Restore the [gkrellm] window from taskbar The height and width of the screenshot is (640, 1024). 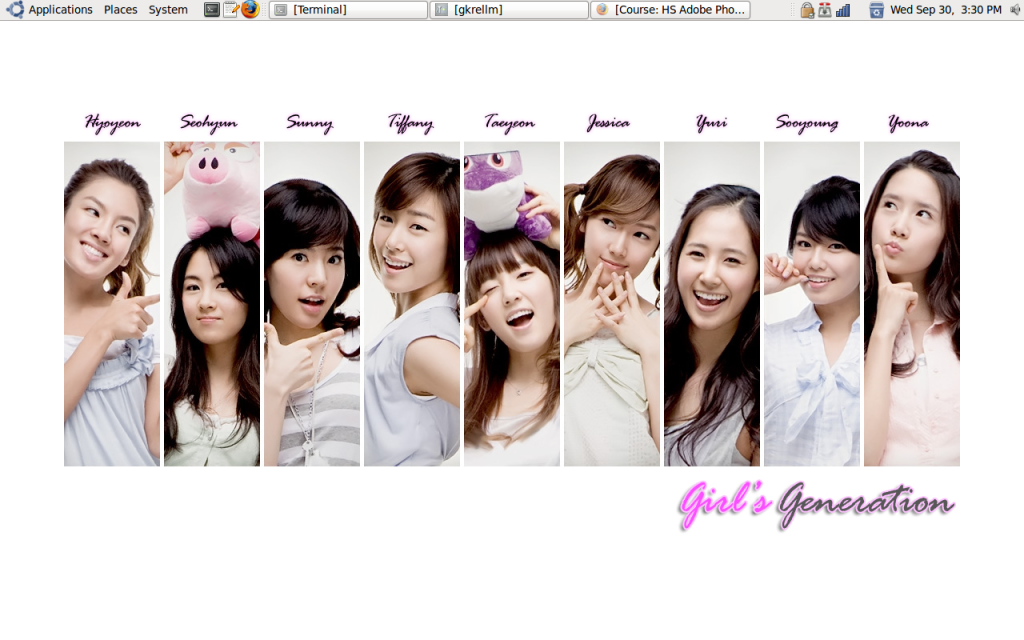pos(509,10)
